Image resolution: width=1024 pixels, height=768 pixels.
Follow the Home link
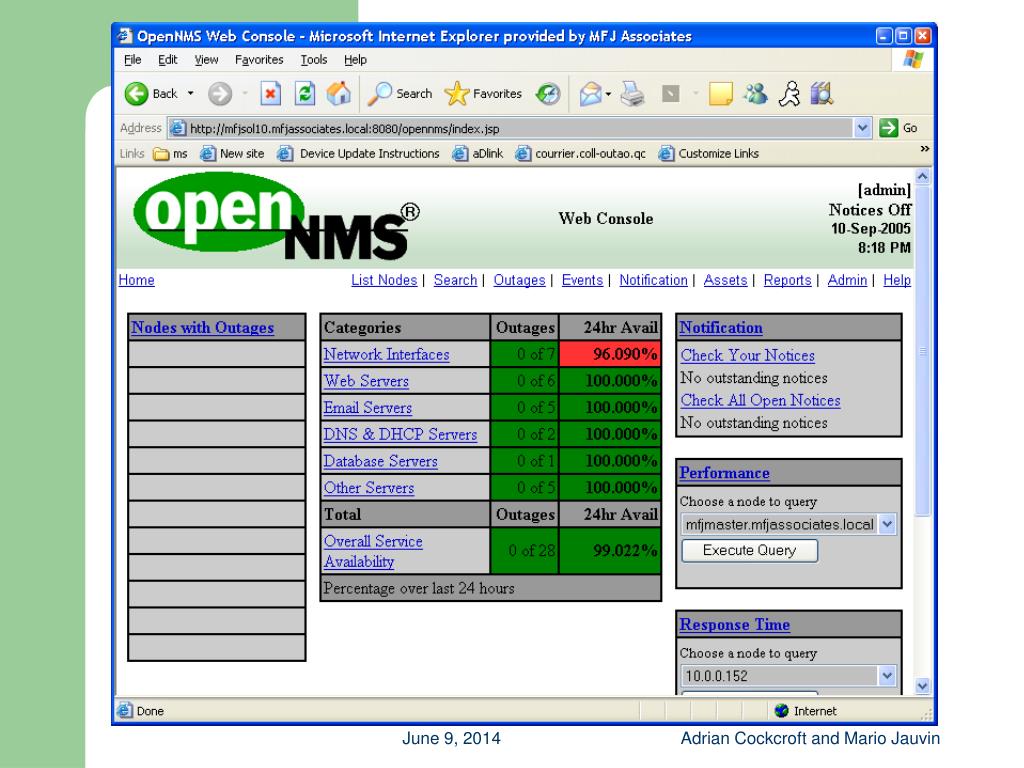tap(136, 280)
